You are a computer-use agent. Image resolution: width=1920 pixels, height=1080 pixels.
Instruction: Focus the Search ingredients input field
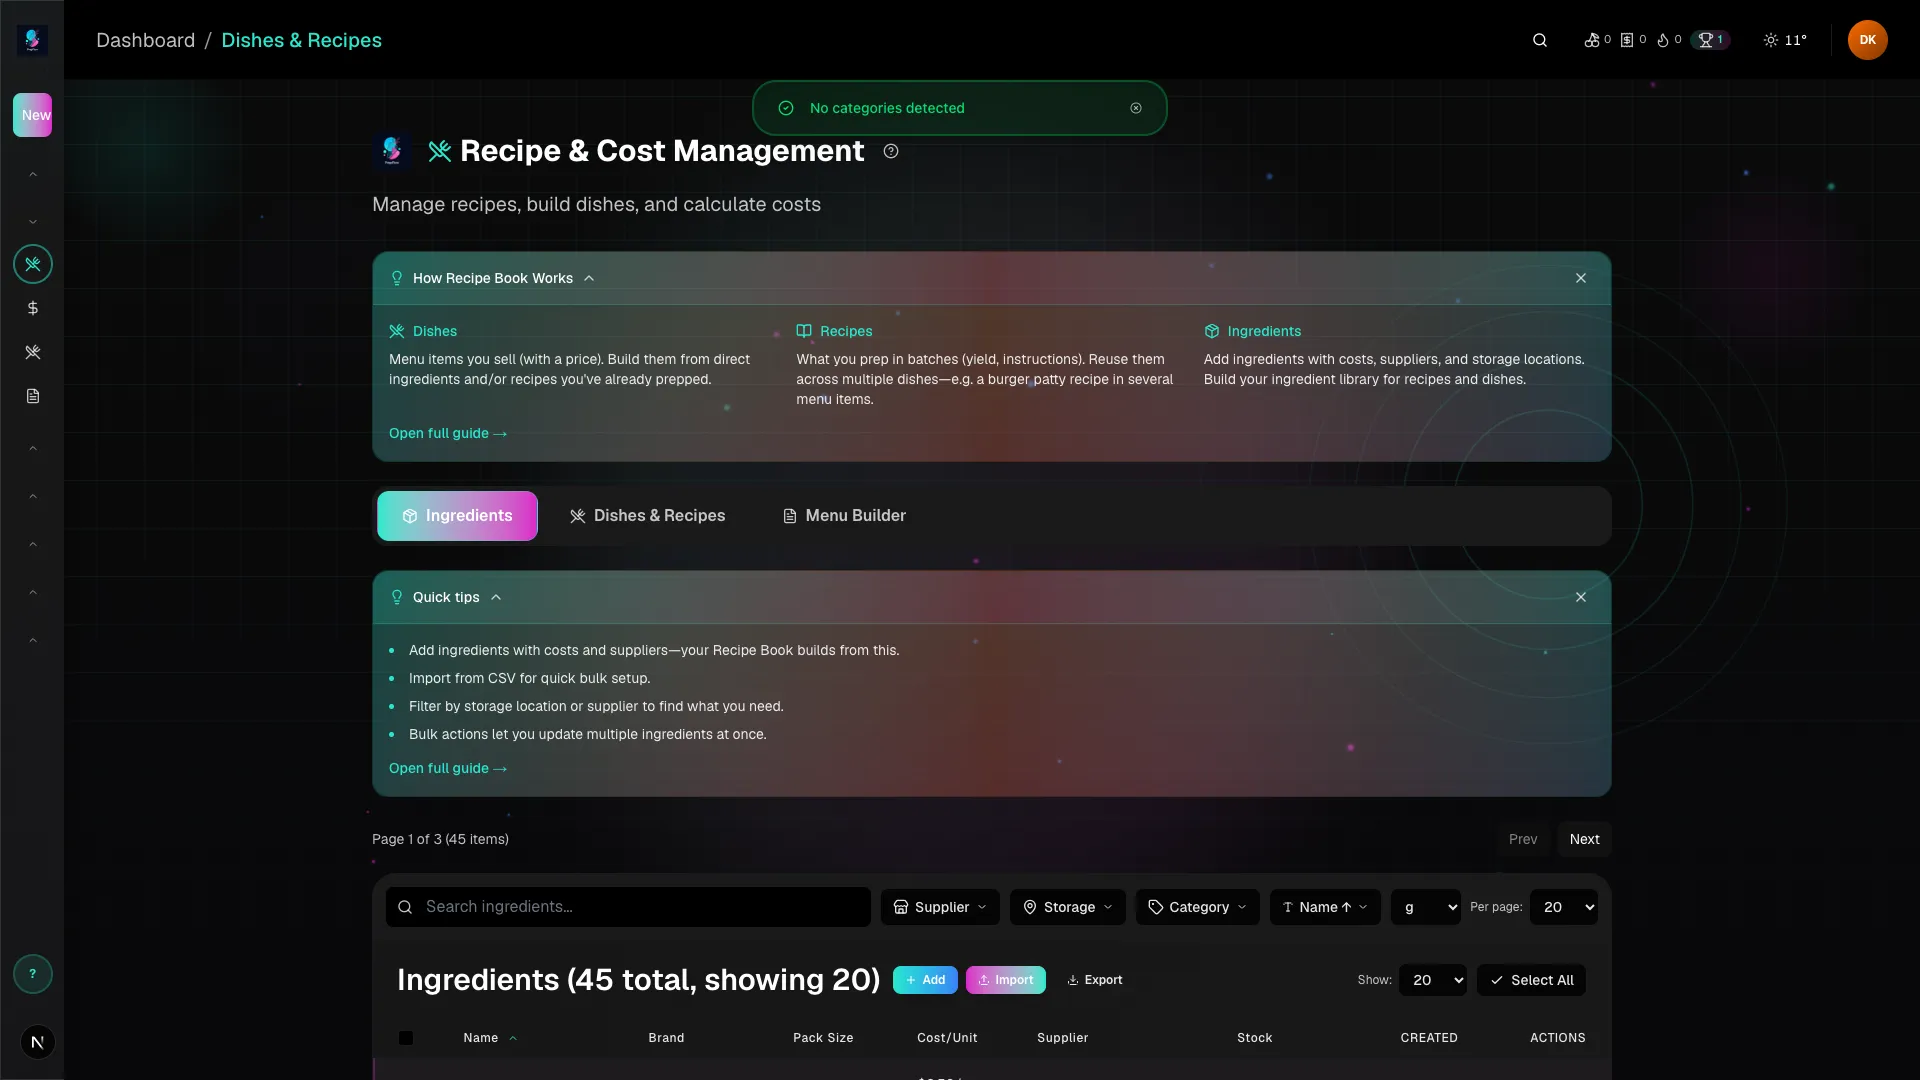pos(628,907)
